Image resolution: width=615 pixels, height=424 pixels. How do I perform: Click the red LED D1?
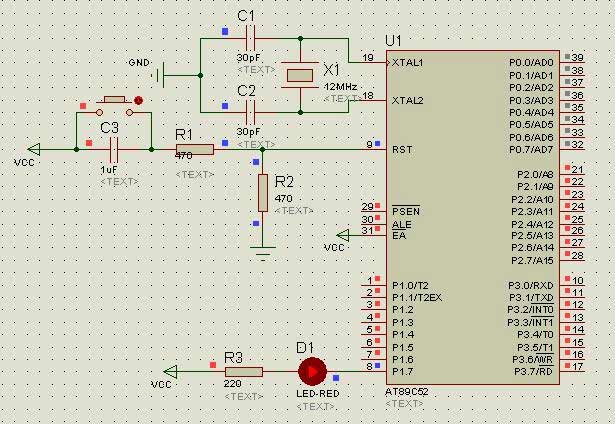click(x=312, y=372)
